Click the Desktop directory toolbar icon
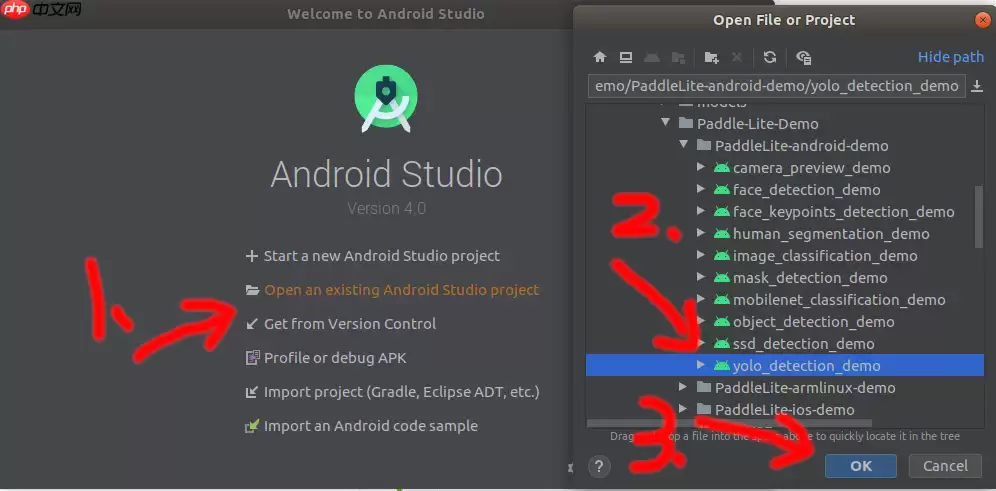The width and height of the screenshot is (996, 491). coord(625,57)
